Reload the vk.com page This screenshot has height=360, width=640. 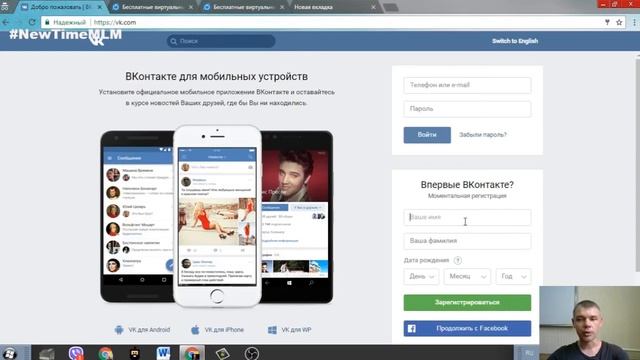coord(32,22)
